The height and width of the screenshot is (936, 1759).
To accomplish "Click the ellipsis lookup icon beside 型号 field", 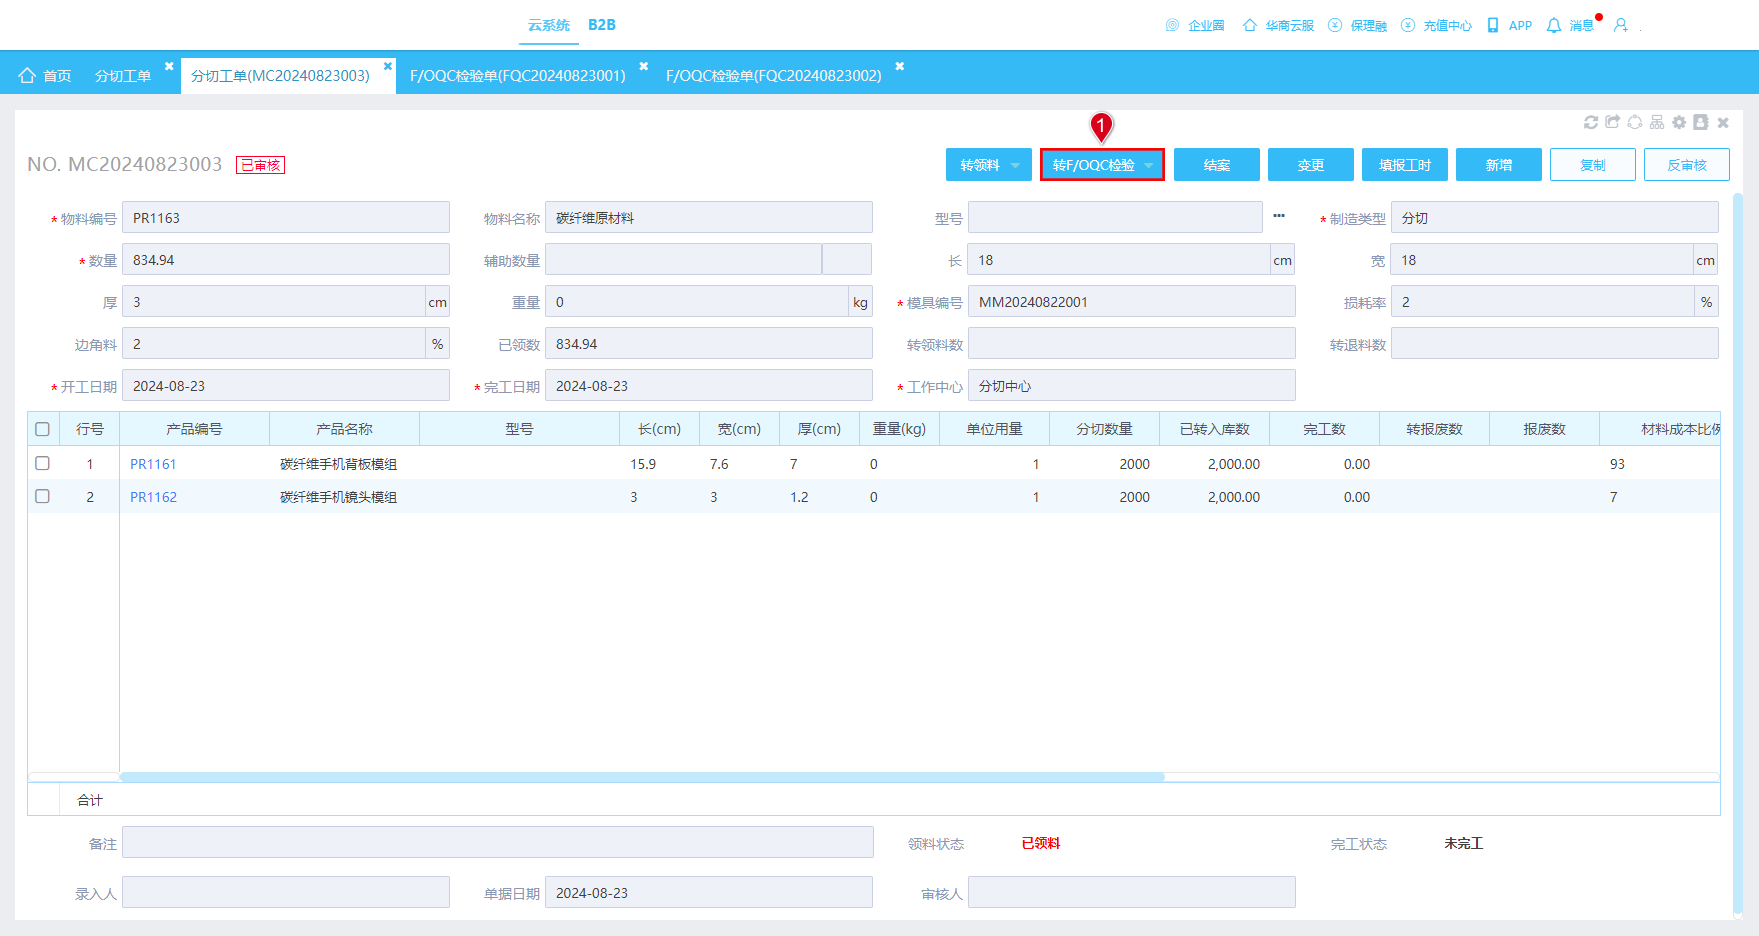I will tap(1279, 216).
